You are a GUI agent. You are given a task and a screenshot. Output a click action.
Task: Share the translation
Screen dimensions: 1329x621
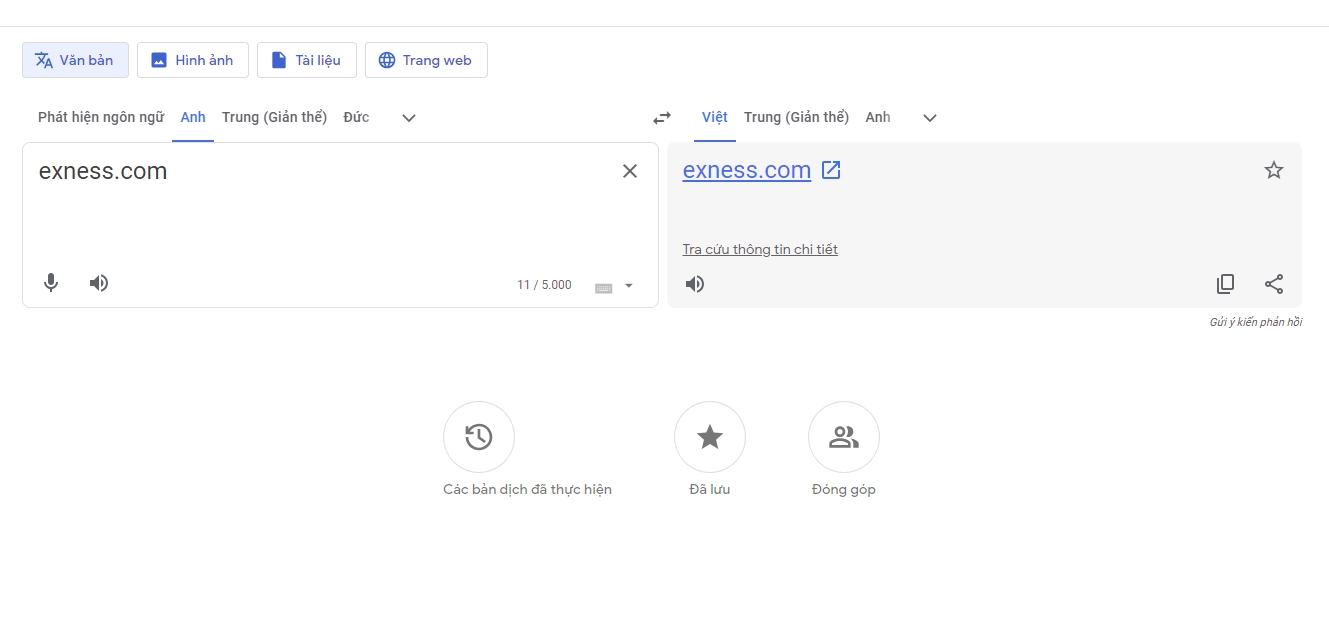pos(1274,284)
